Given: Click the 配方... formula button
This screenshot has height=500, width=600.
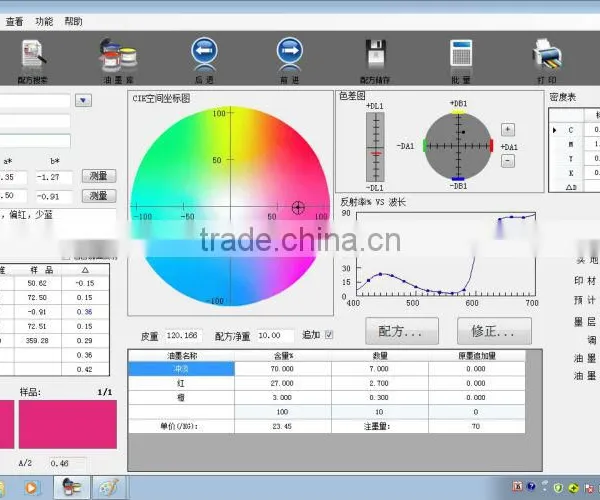Looking at the screenshot, I should (x=402, y=331).
